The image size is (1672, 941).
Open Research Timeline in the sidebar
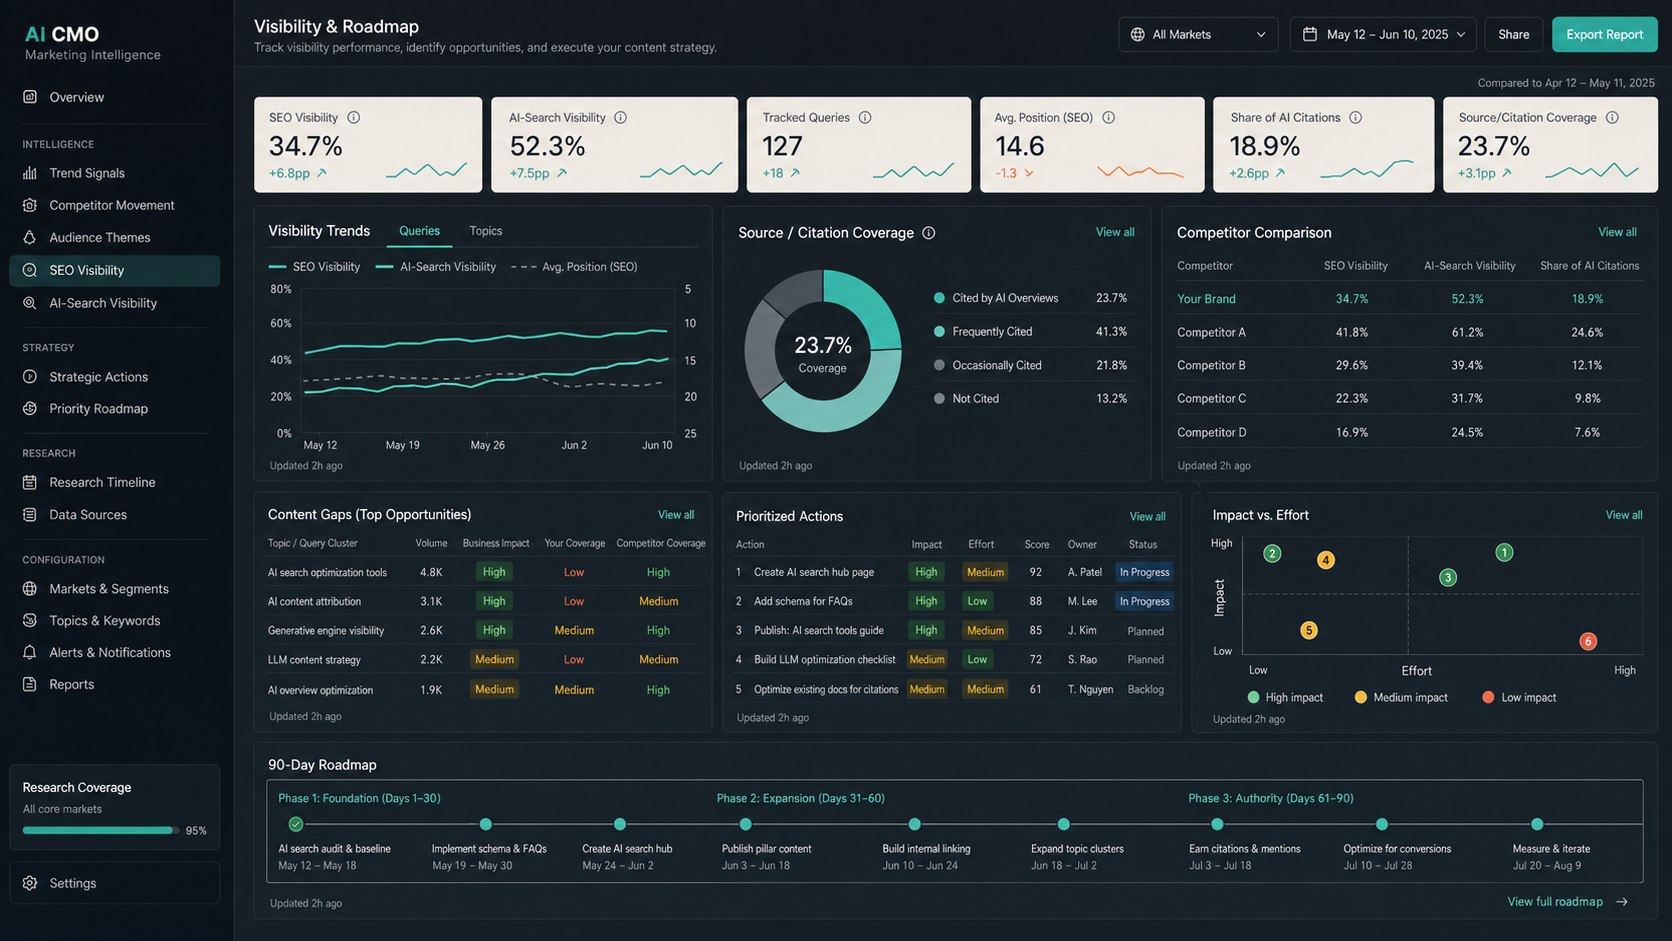click(114, 482)
